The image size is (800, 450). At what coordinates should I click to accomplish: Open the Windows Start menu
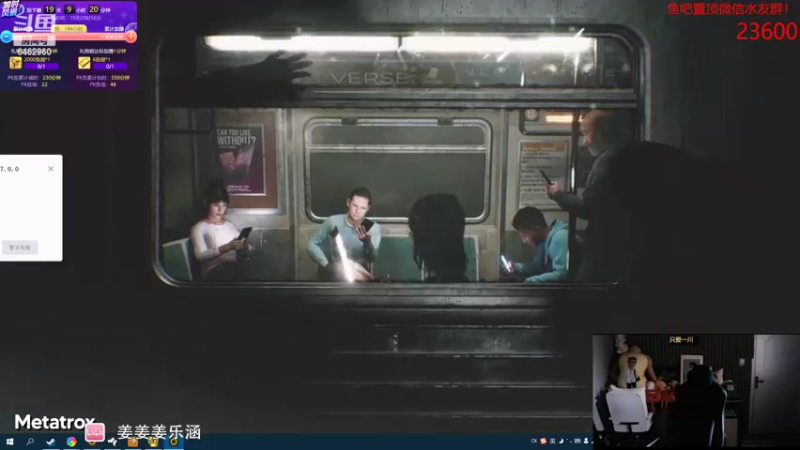(10, 442)
